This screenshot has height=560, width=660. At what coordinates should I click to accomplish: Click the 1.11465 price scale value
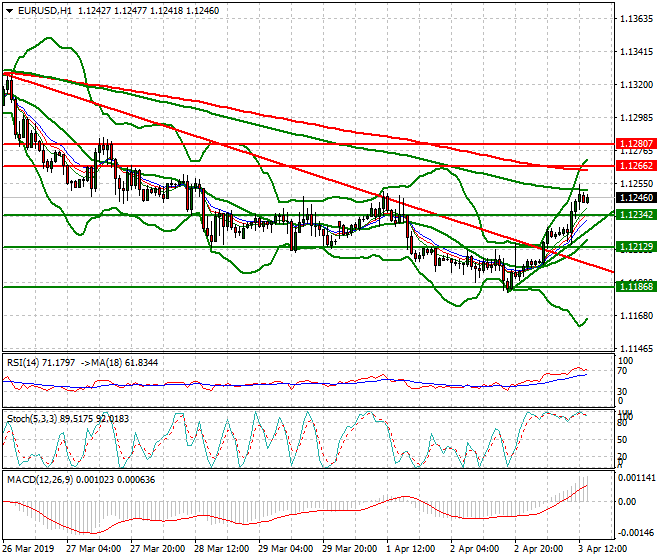(636, 349)
